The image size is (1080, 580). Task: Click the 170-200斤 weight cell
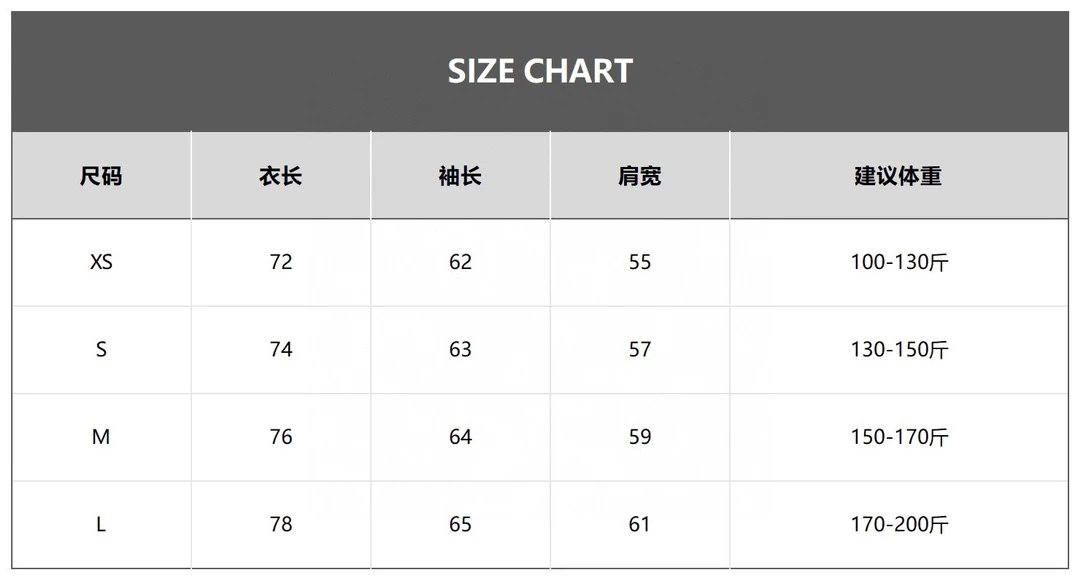coord(900,524)
